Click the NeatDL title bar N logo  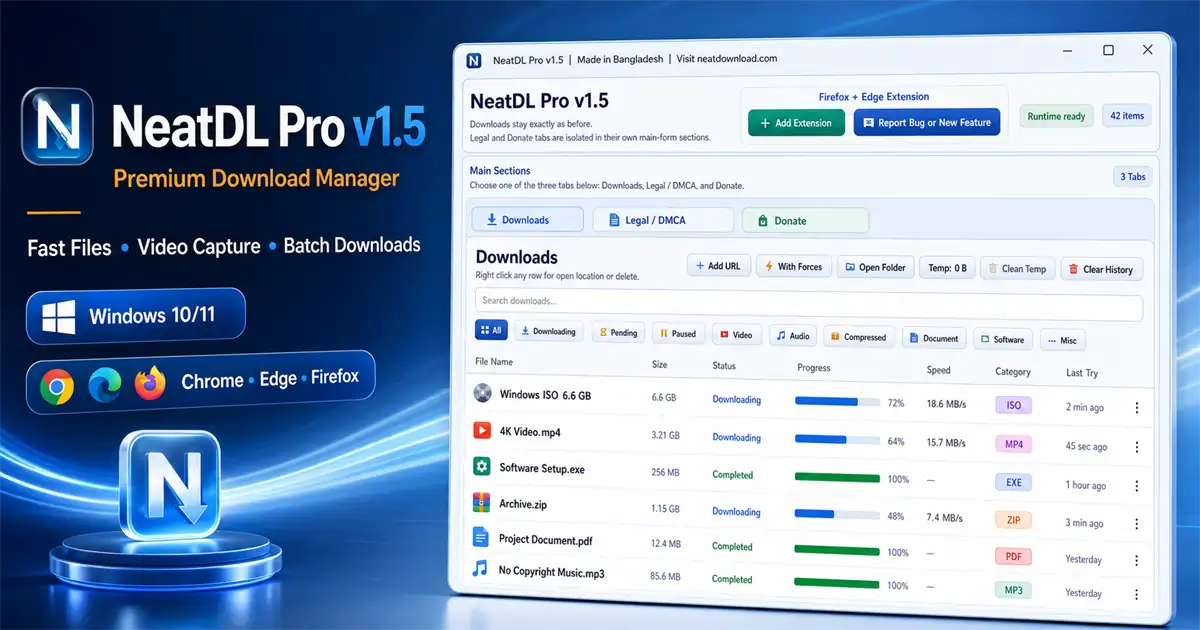pyautogui.click(x=474, y=59)
